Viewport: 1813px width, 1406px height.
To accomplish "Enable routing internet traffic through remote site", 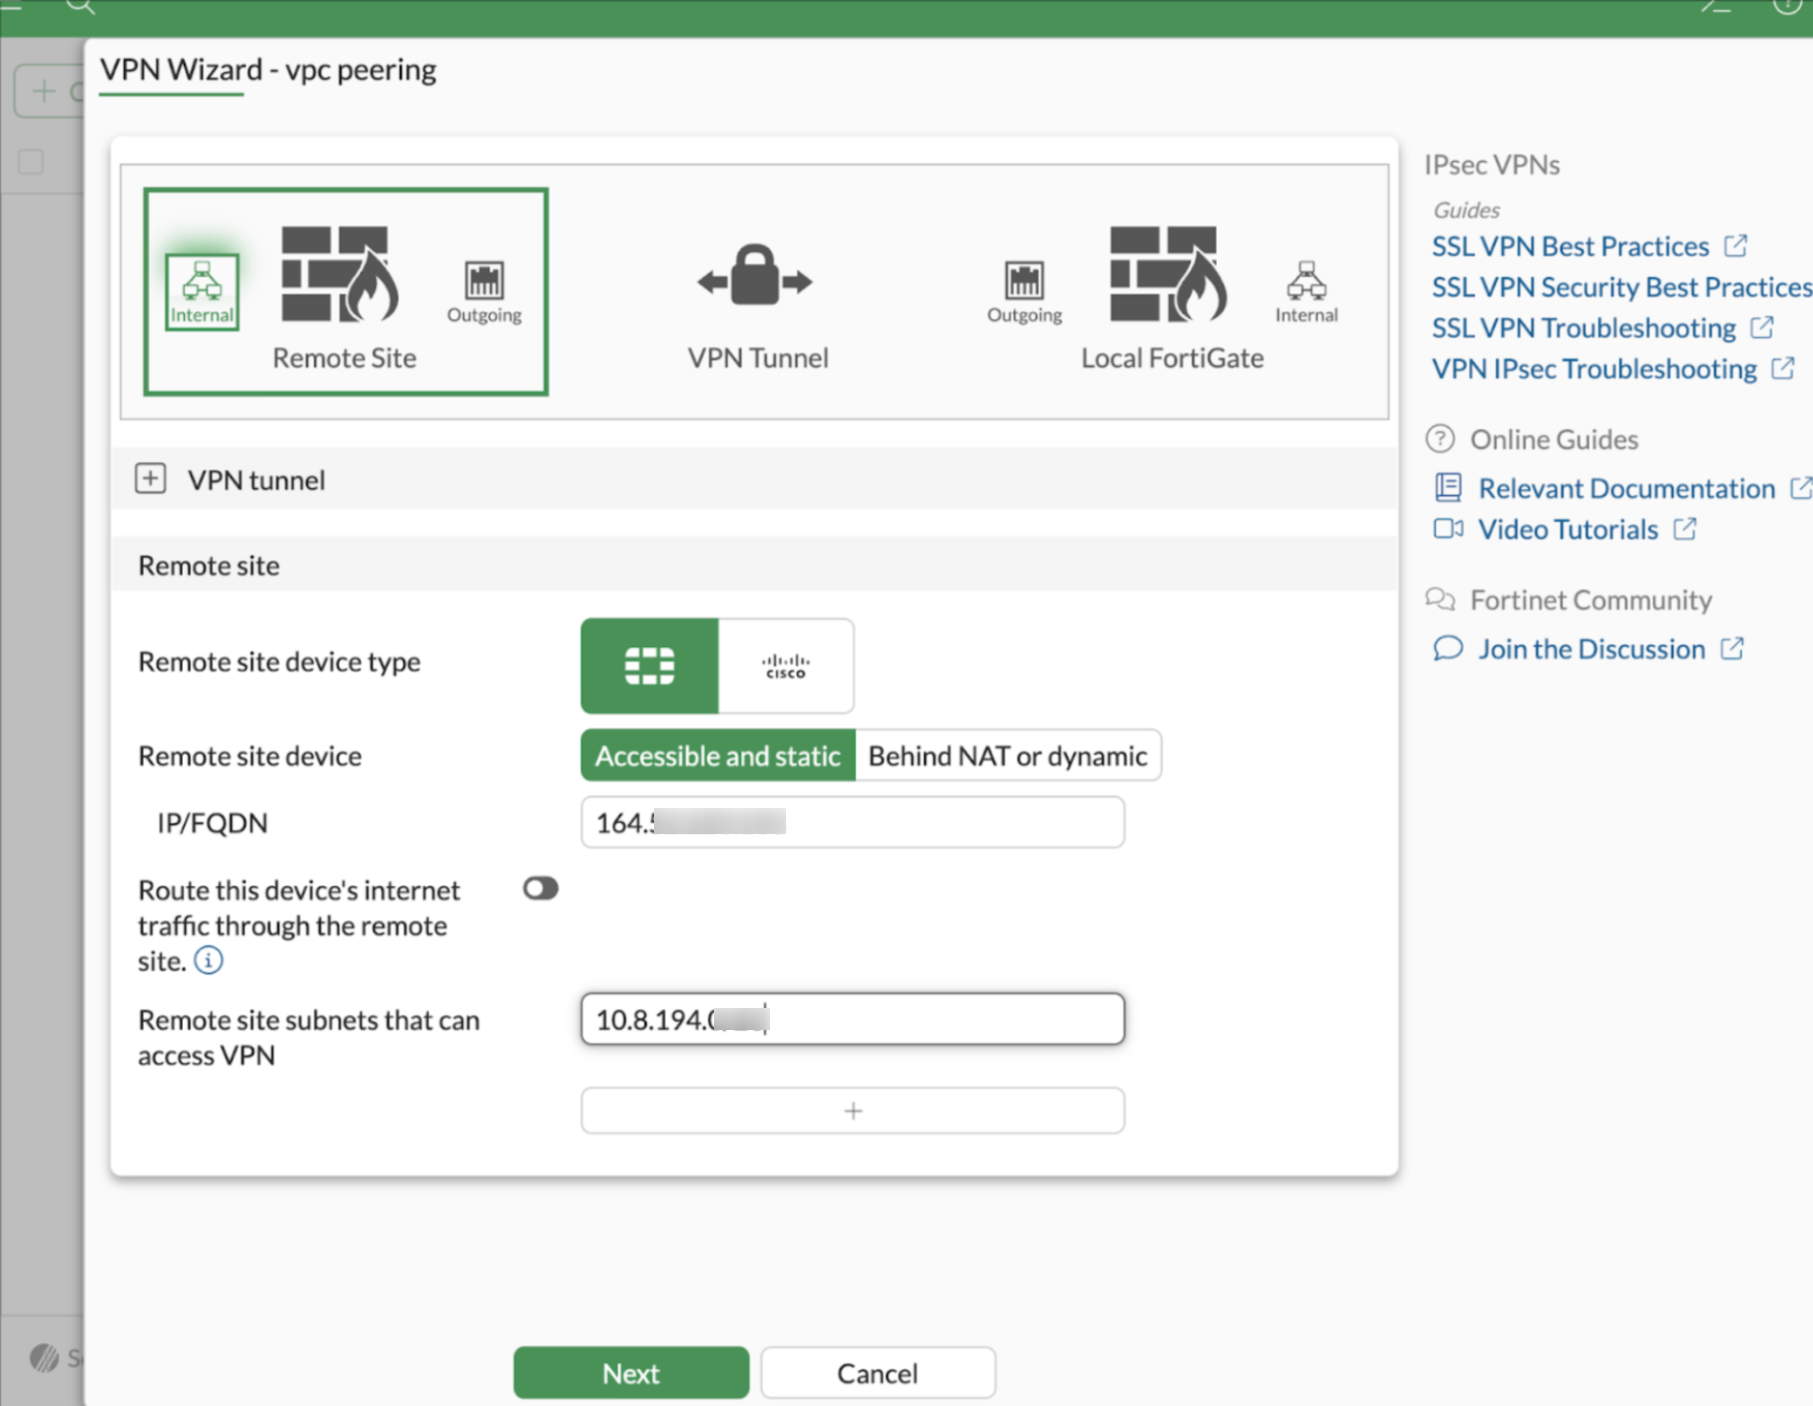I will tap(540, 888).
